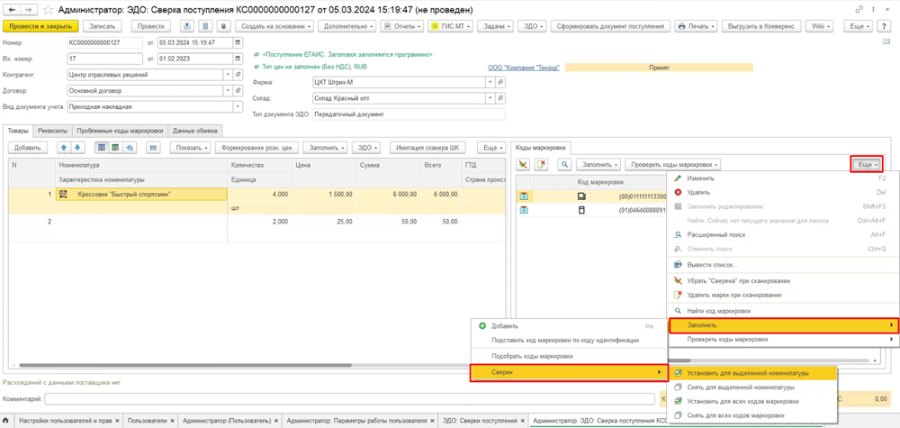The image size is (900, 428).
Task: Open calendar for document date 05.03.2024
Action: 237,43
